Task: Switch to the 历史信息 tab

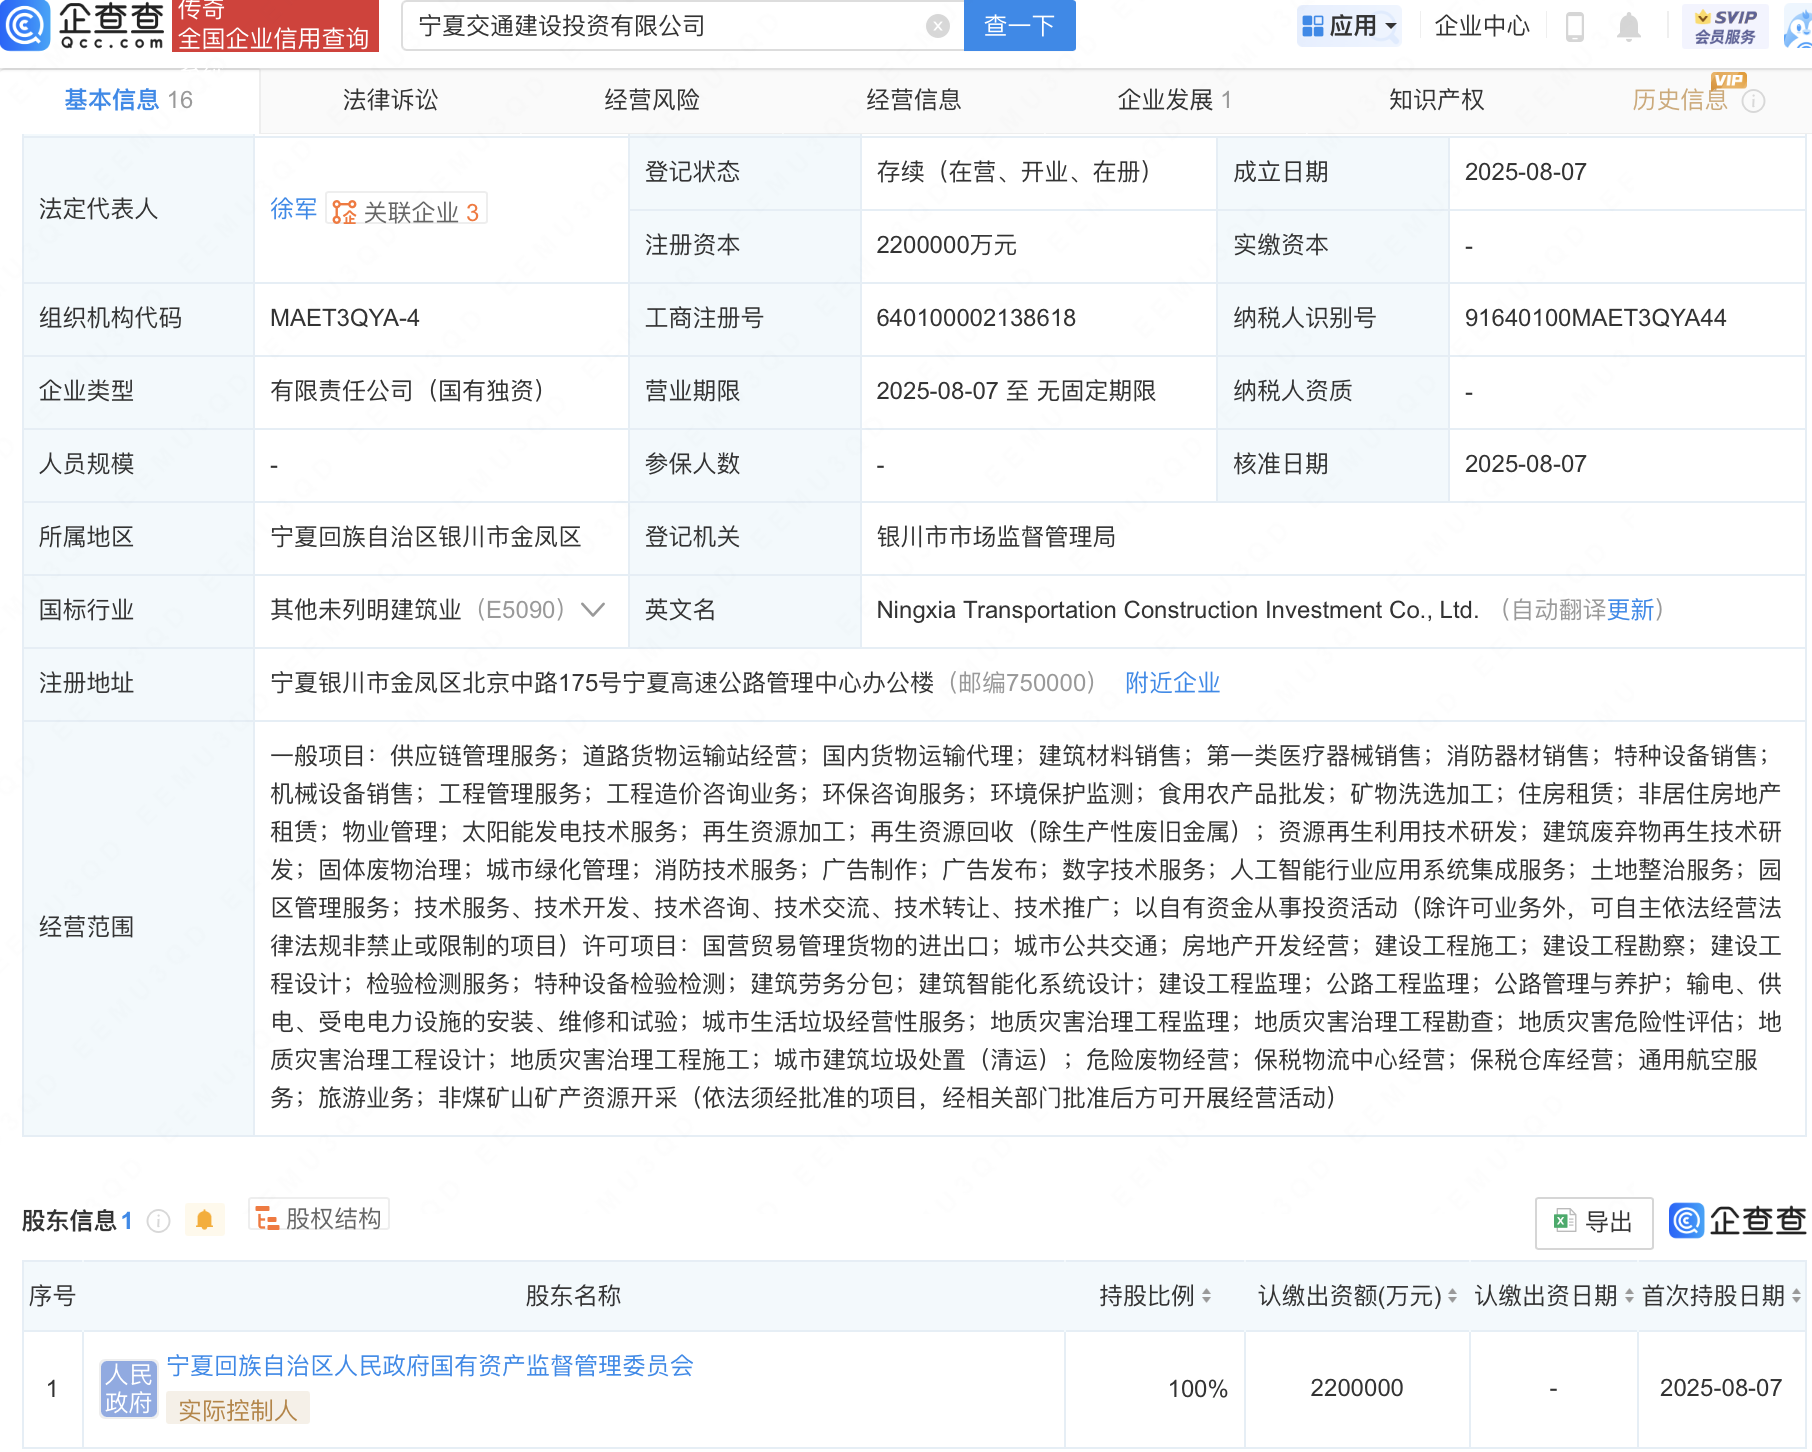Action: 1680,100
